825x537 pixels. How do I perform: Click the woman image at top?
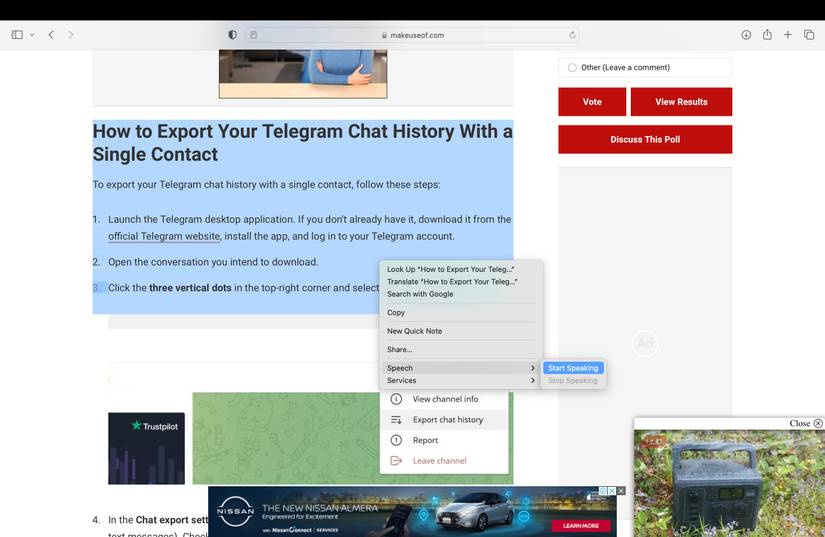(x=303, y=74)
